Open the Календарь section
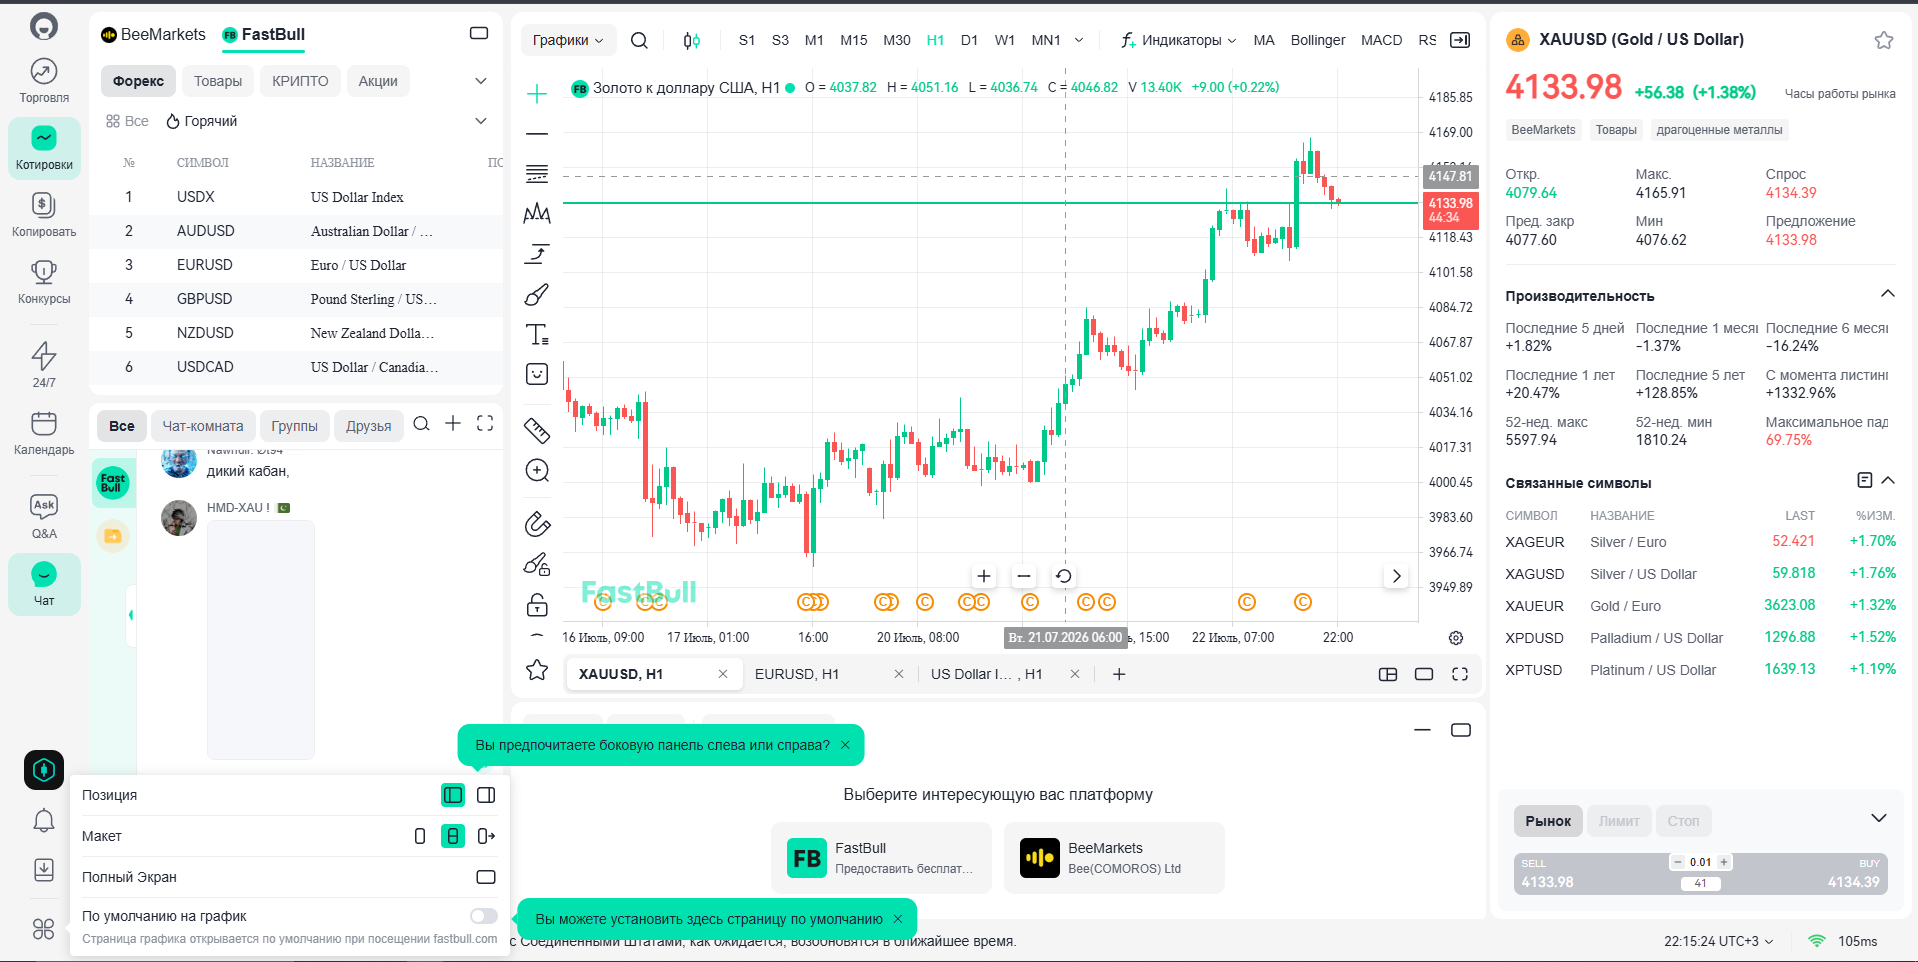This screenshot has width=1918, height=962. [x=44, y=433]
